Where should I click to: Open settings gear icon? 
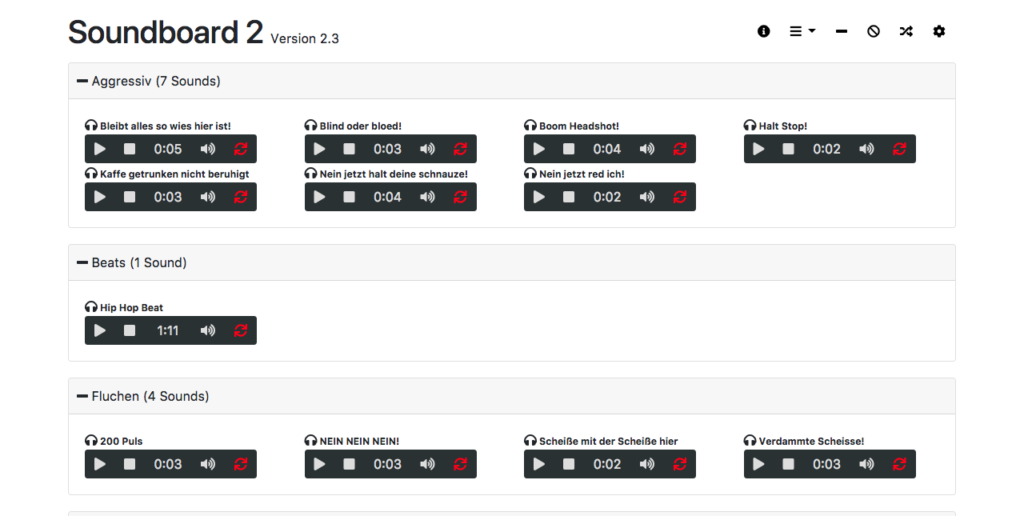click(938, 31)
